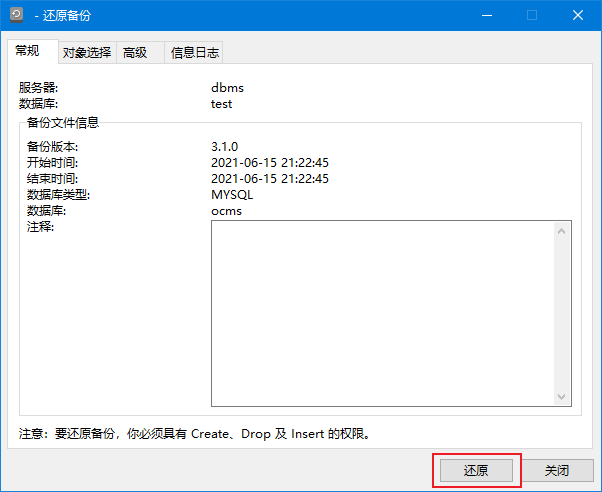Select the 数据库 value test
This screenshot has width=602, height=492.
point(221,103)
